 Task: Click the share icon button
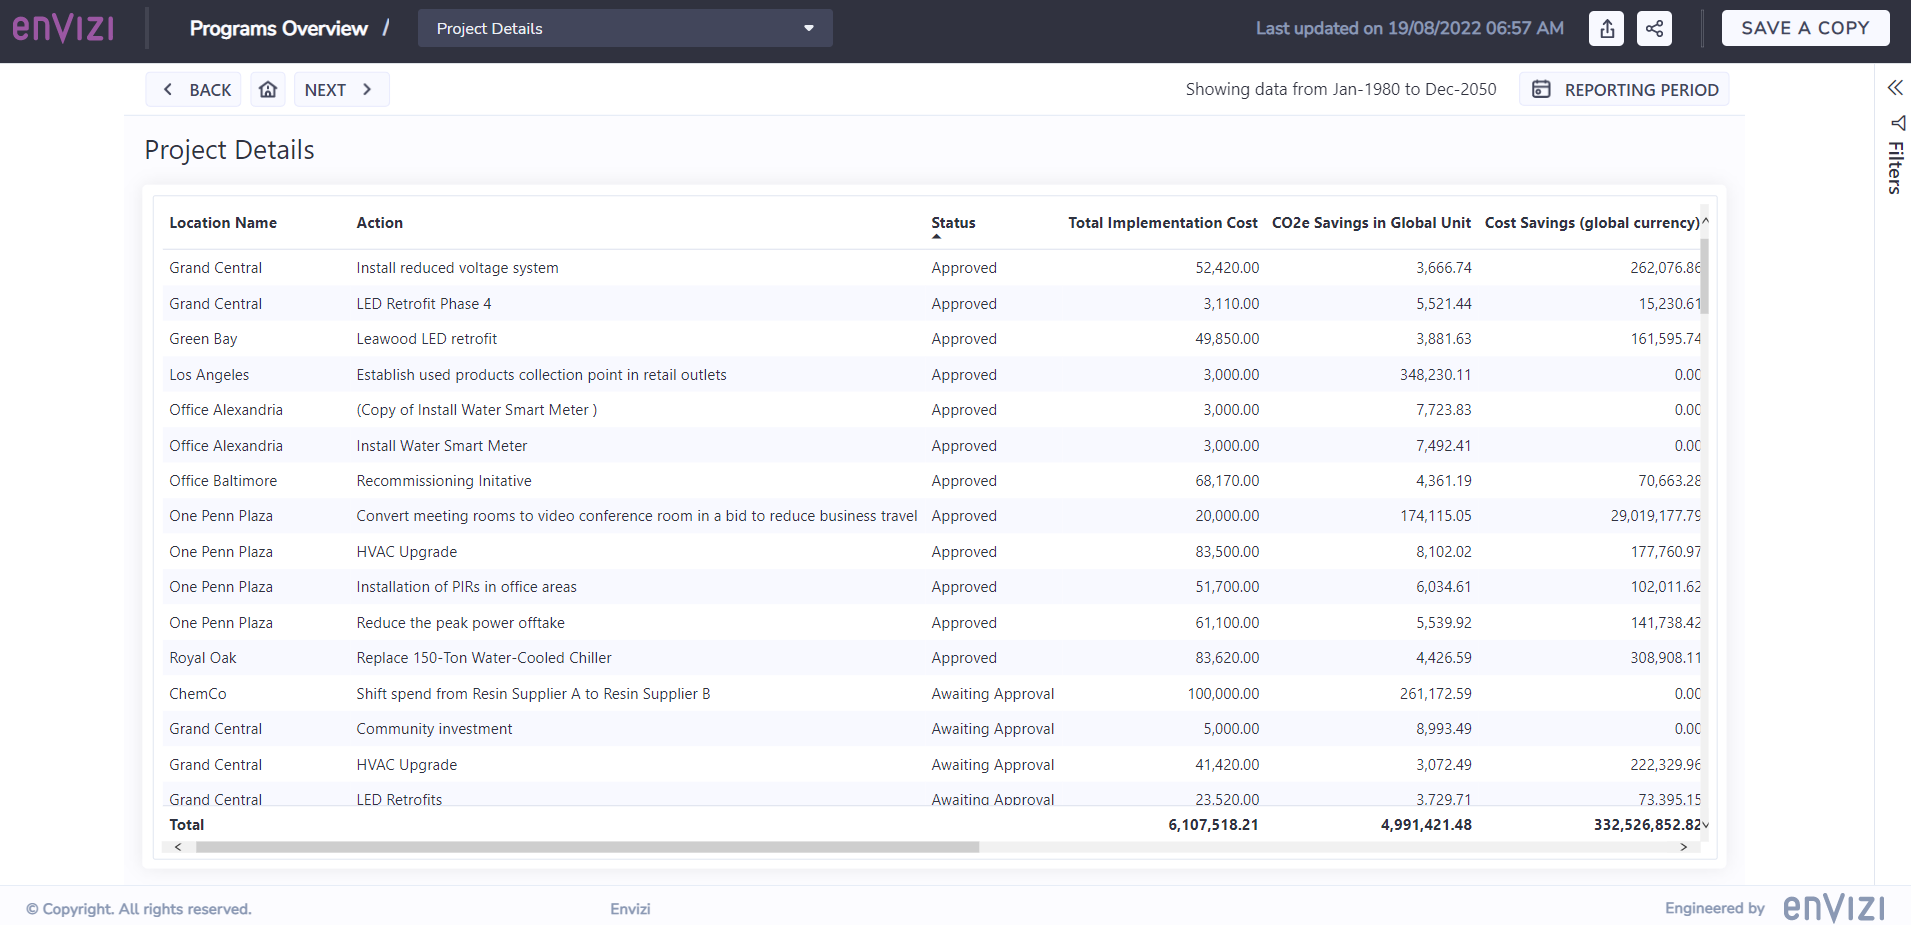point(1654,28)
